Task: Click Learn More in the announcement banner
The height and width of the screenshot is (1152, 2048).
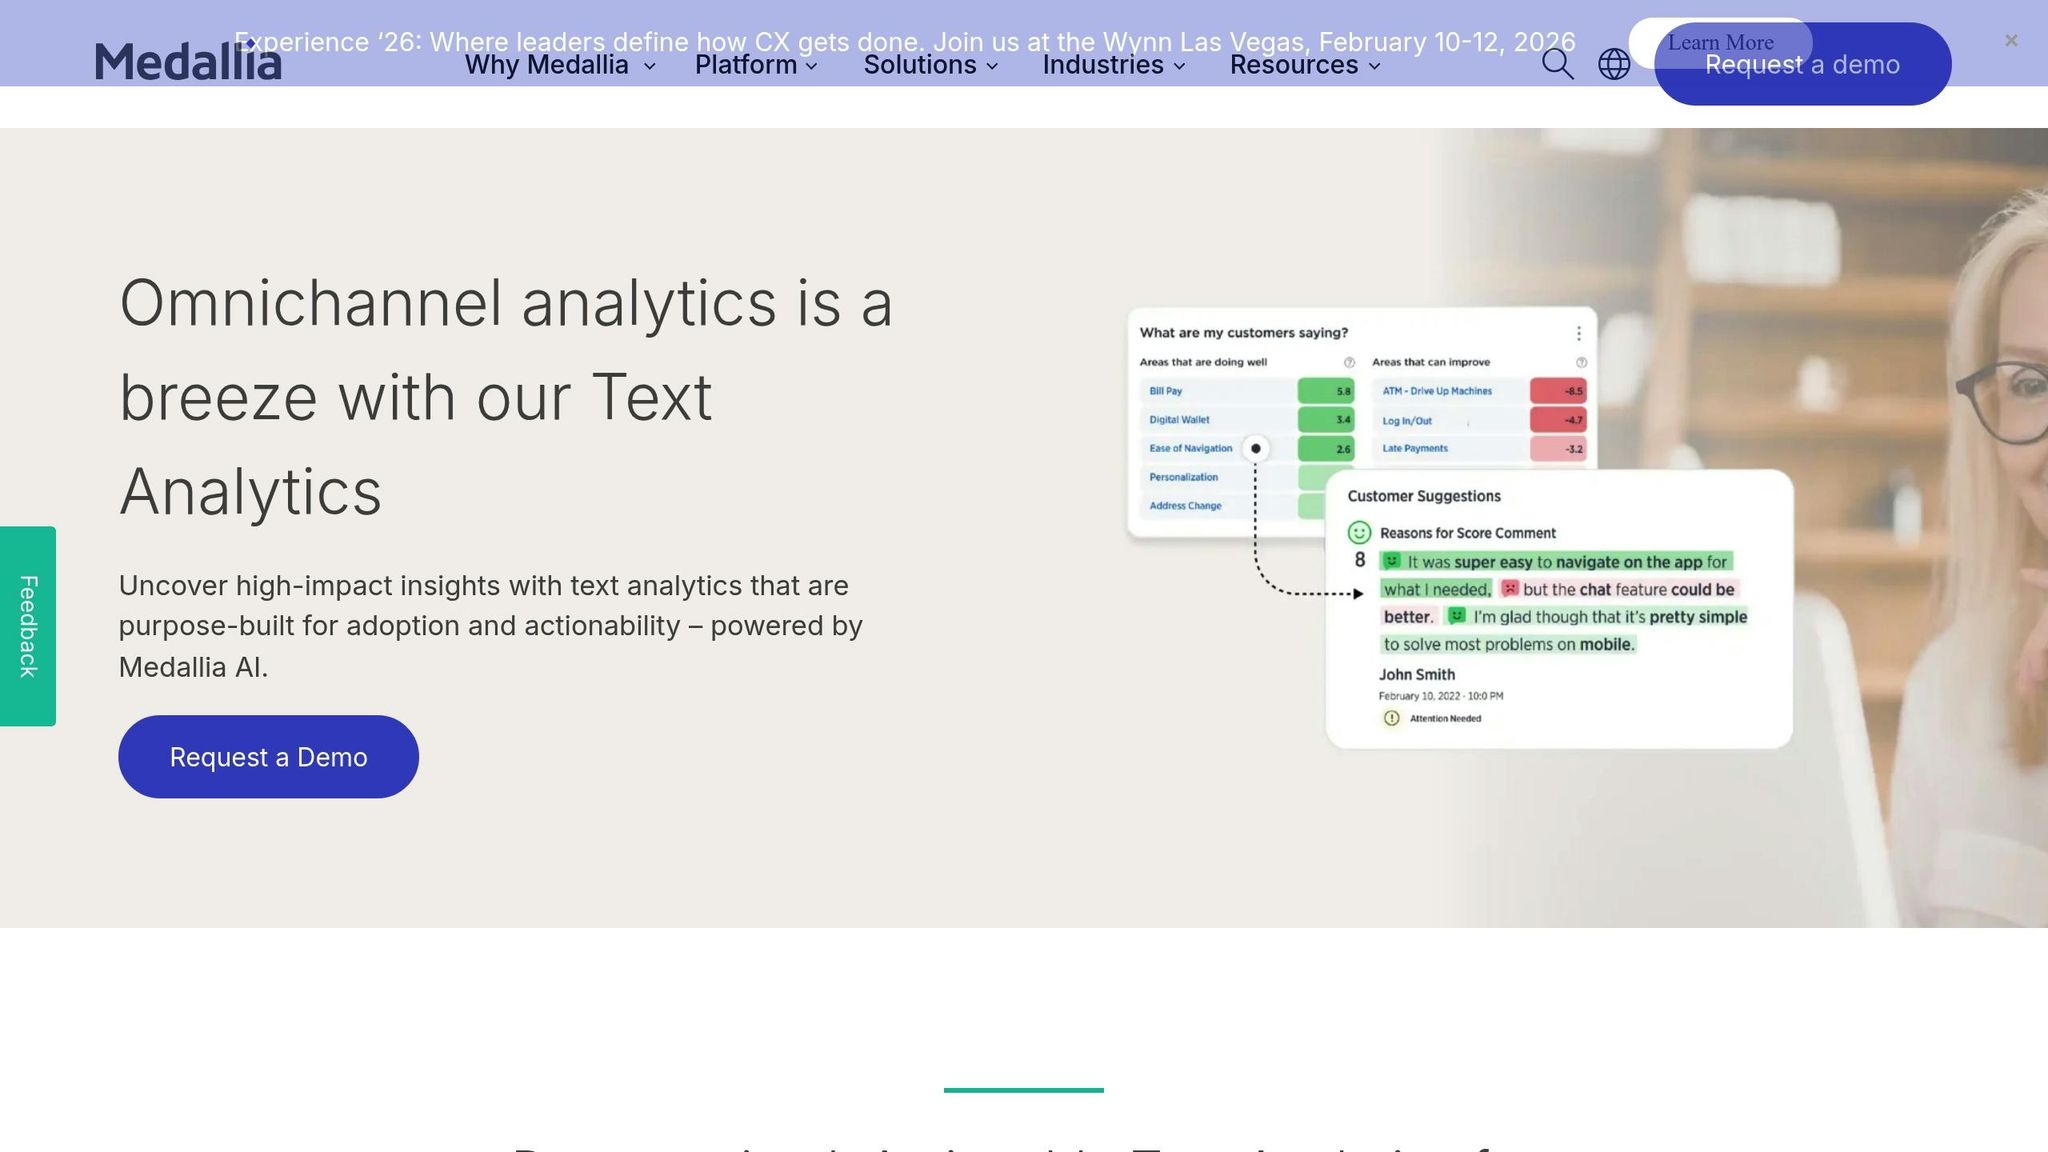Action: [x=1720, y=43]
